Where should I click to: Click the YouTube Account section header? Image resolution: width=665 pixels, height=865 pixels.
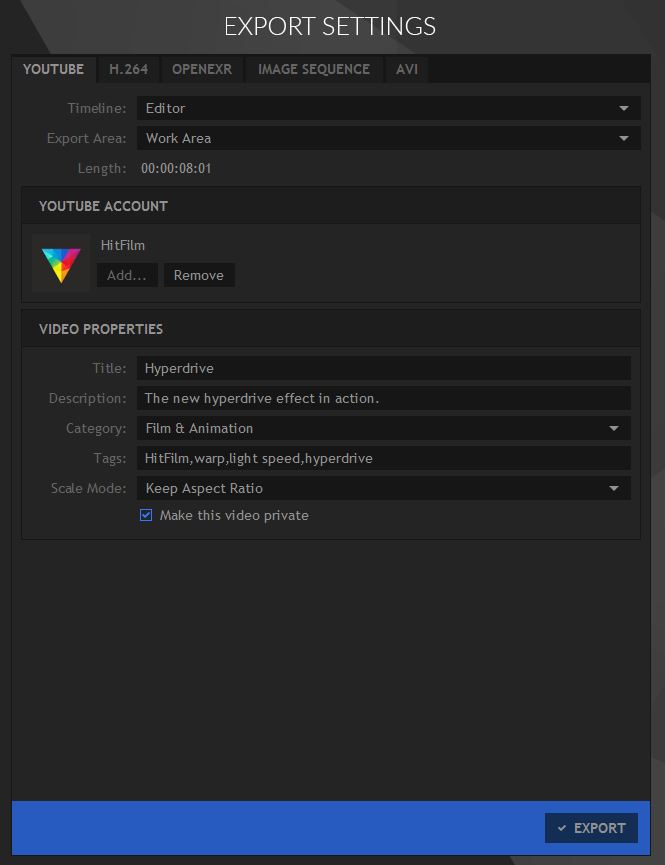(x=331, y=206)
